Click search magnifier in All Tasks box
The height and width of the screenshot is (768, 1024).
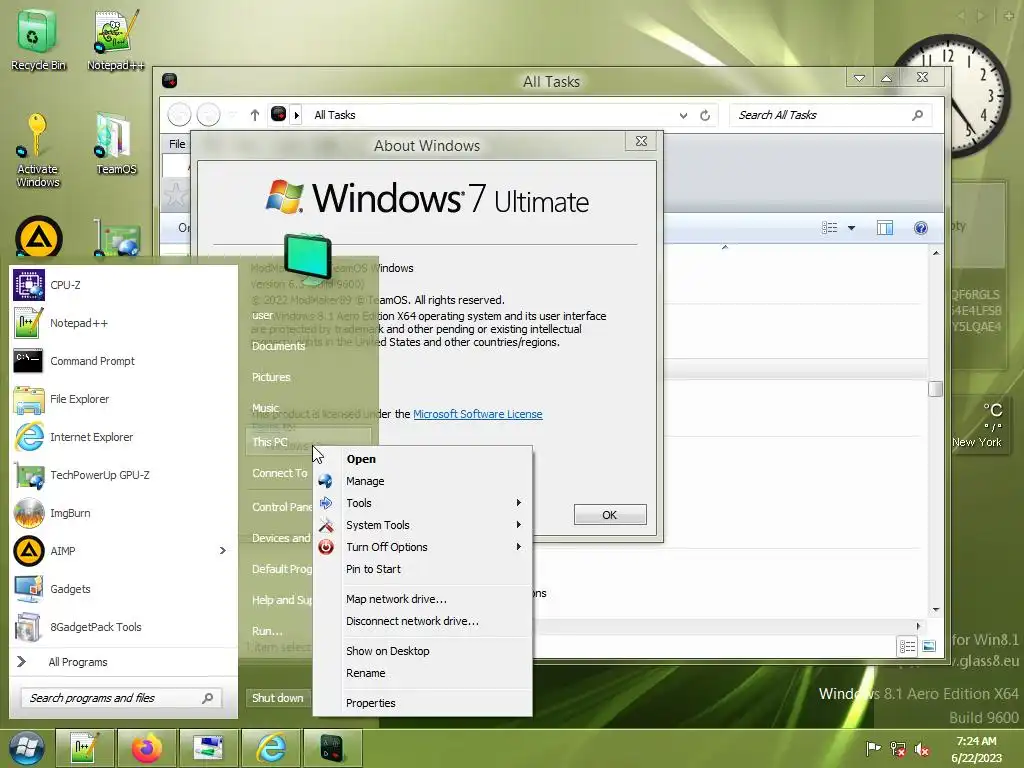click(918, 115)
